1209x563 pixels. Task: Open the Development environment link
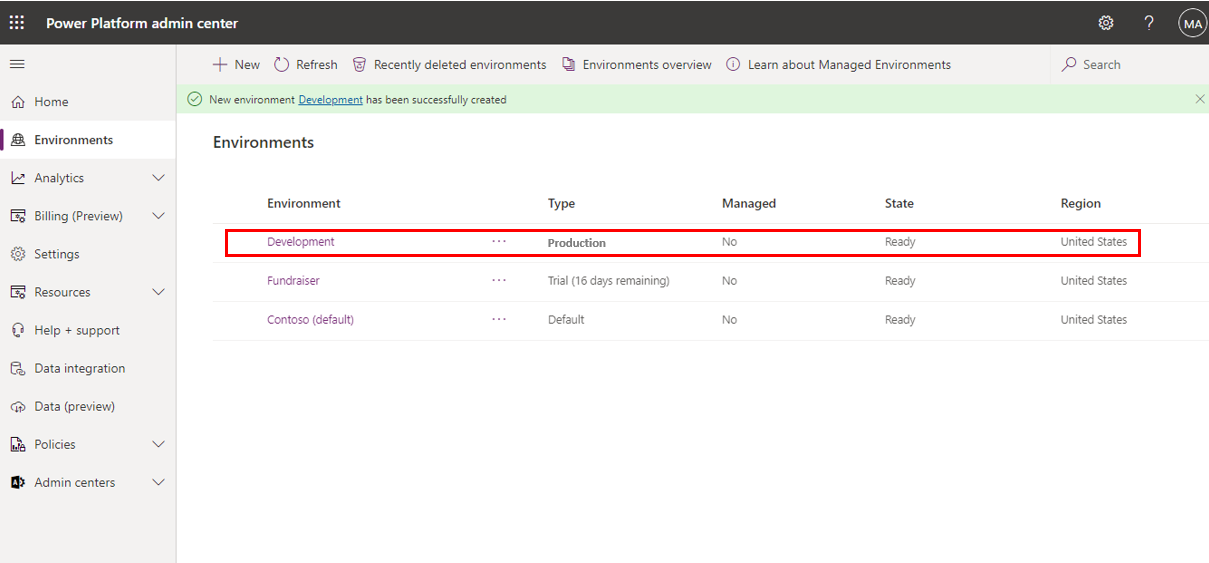301,242
